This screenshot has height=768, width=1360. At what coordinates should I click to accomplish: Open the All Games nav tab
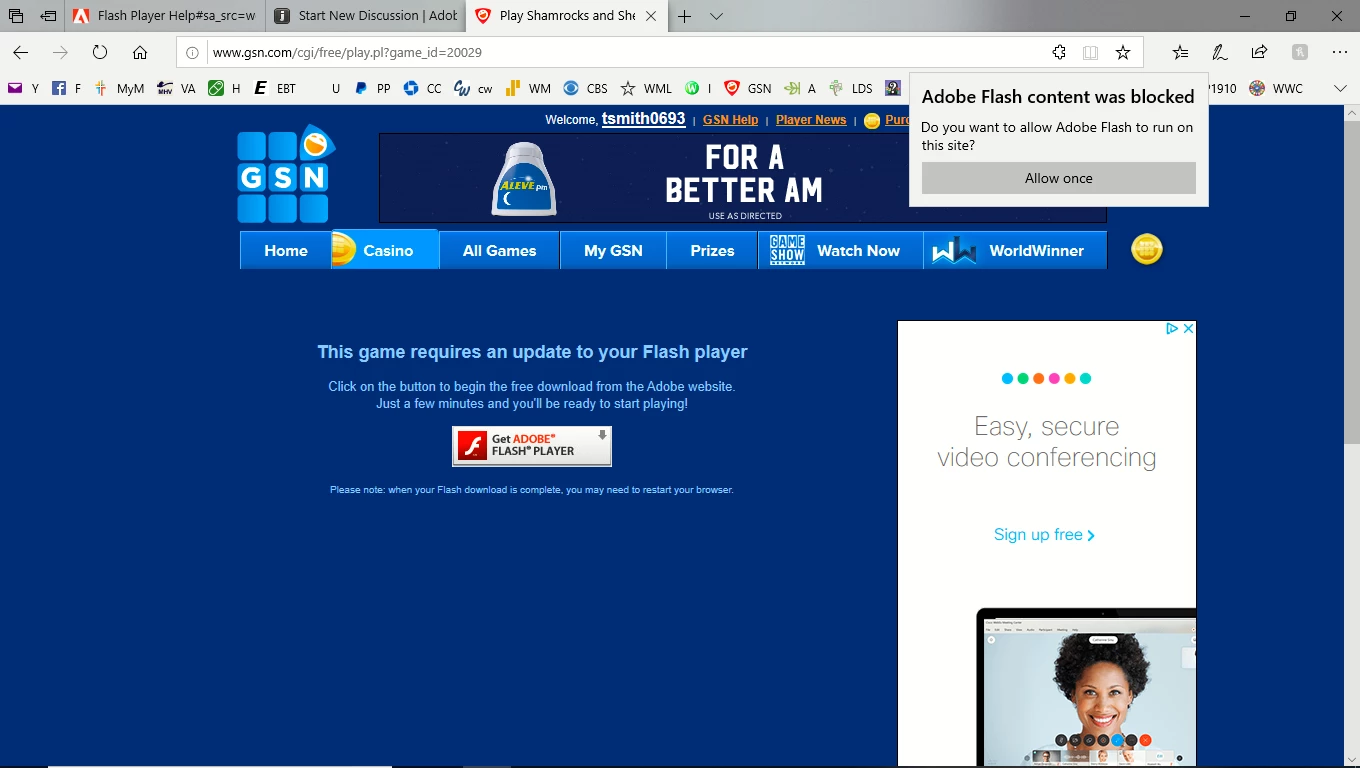[499, 251]
